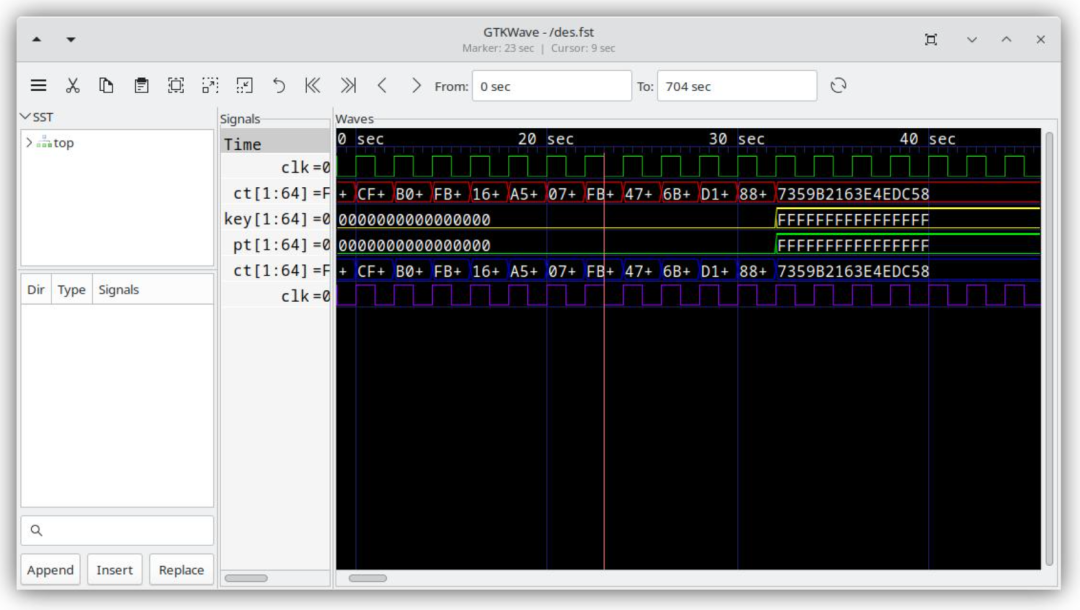Click the Paste clipboard icon
The width and height of the screenshot is (1080, 610).
coord(141,86)
